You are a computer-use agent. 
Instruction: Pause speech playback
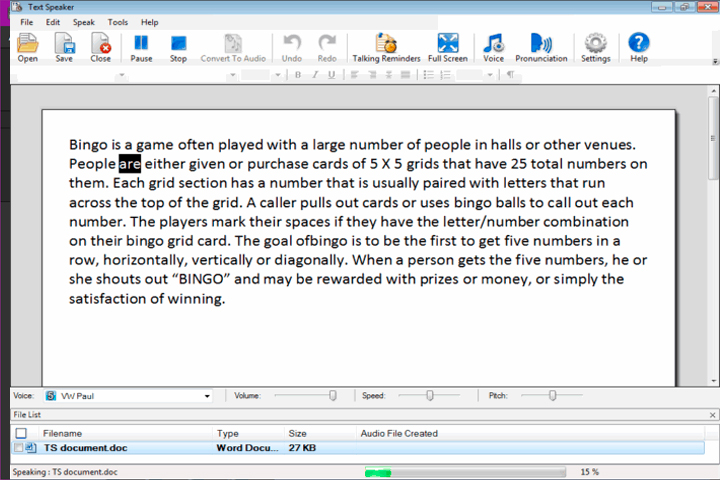pos(141,48)
